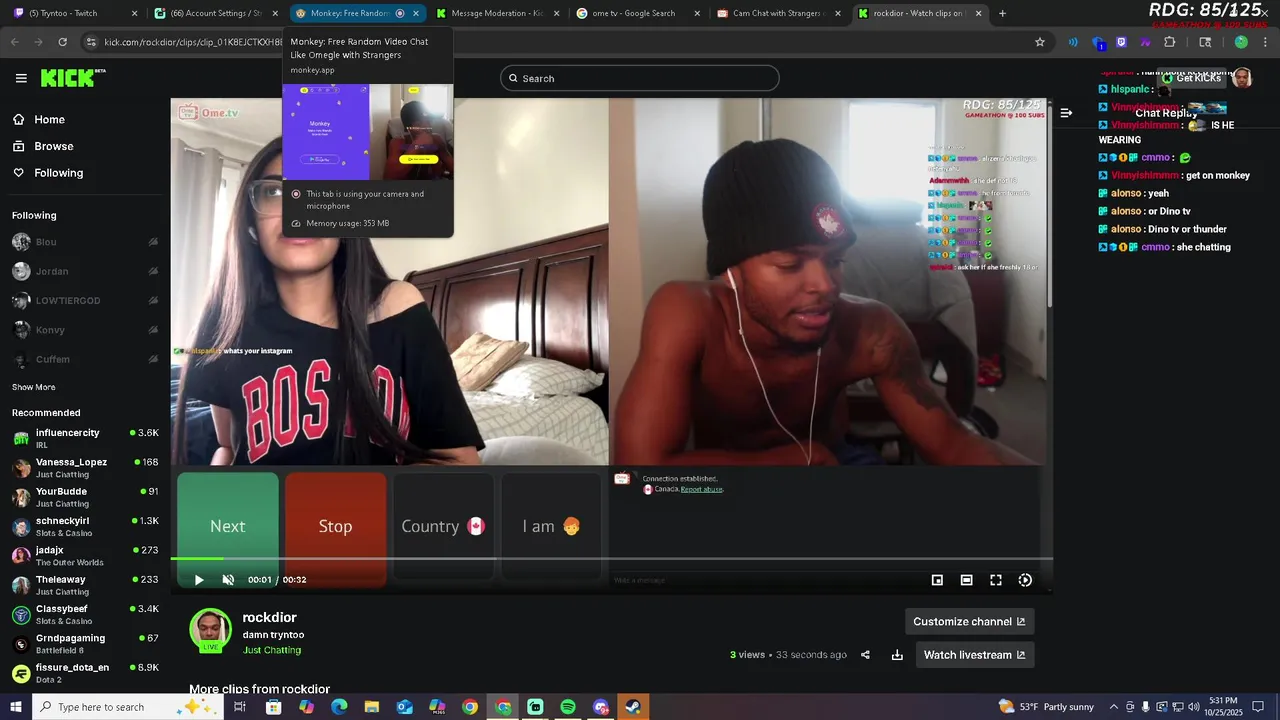Open followed channel Konvy
This screenshot has width=1280, height=720.
85,330
